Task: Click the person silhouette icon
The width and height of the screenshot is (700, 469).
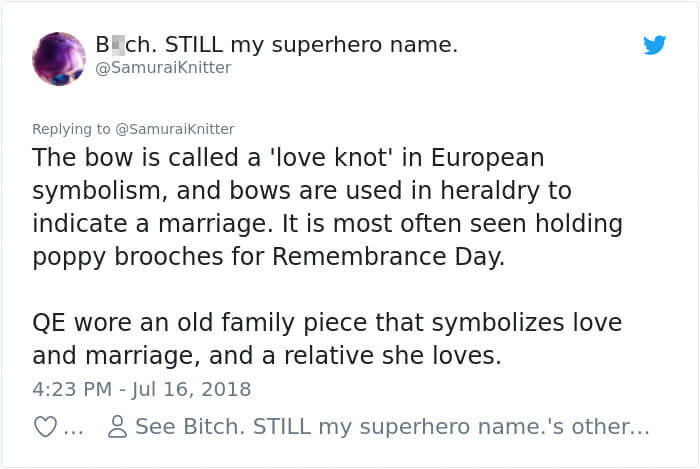Action: coord(117,427)
